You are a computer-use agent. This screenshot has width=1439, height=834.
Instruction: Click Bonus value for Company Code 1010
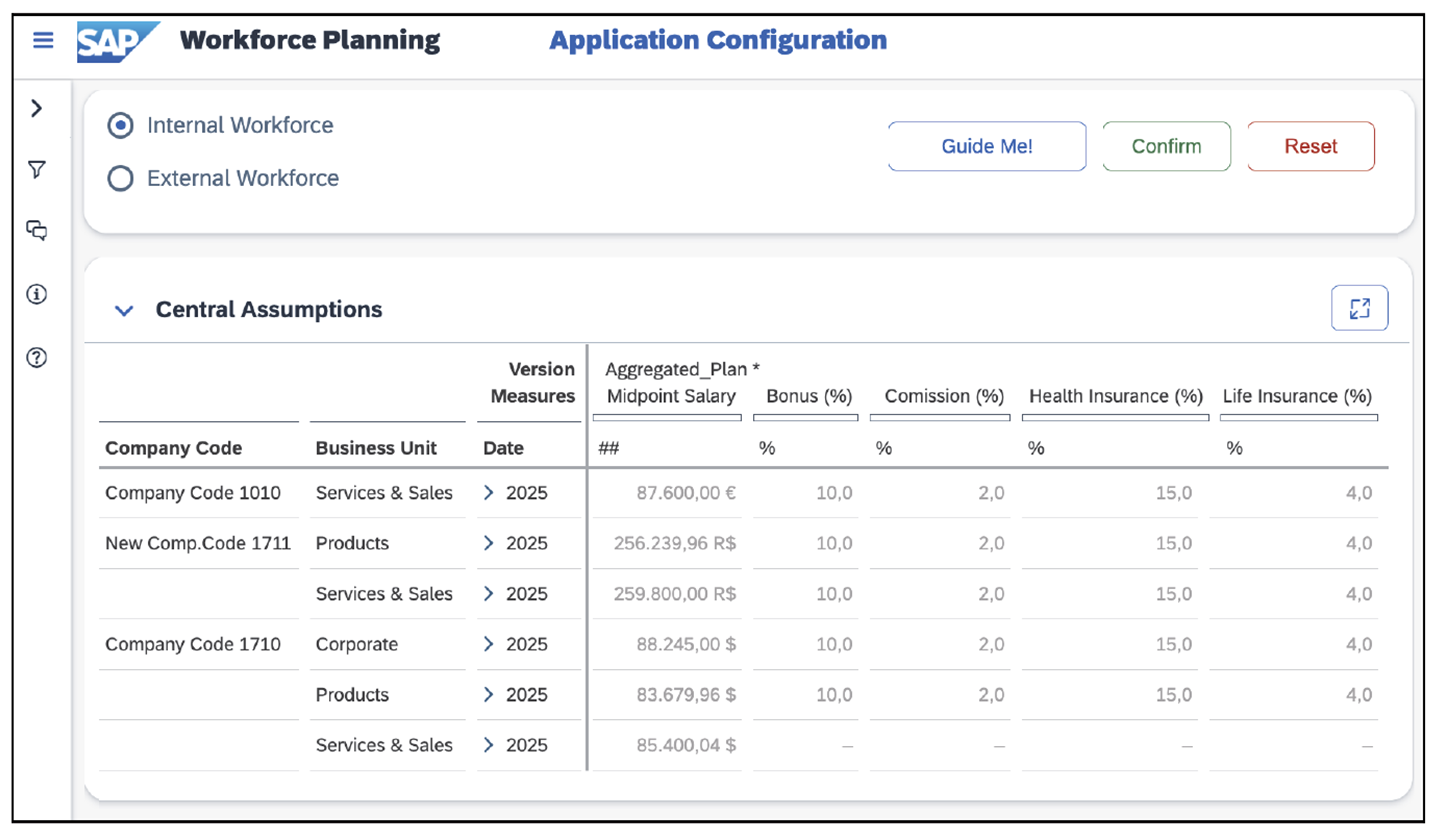point(835,493)
